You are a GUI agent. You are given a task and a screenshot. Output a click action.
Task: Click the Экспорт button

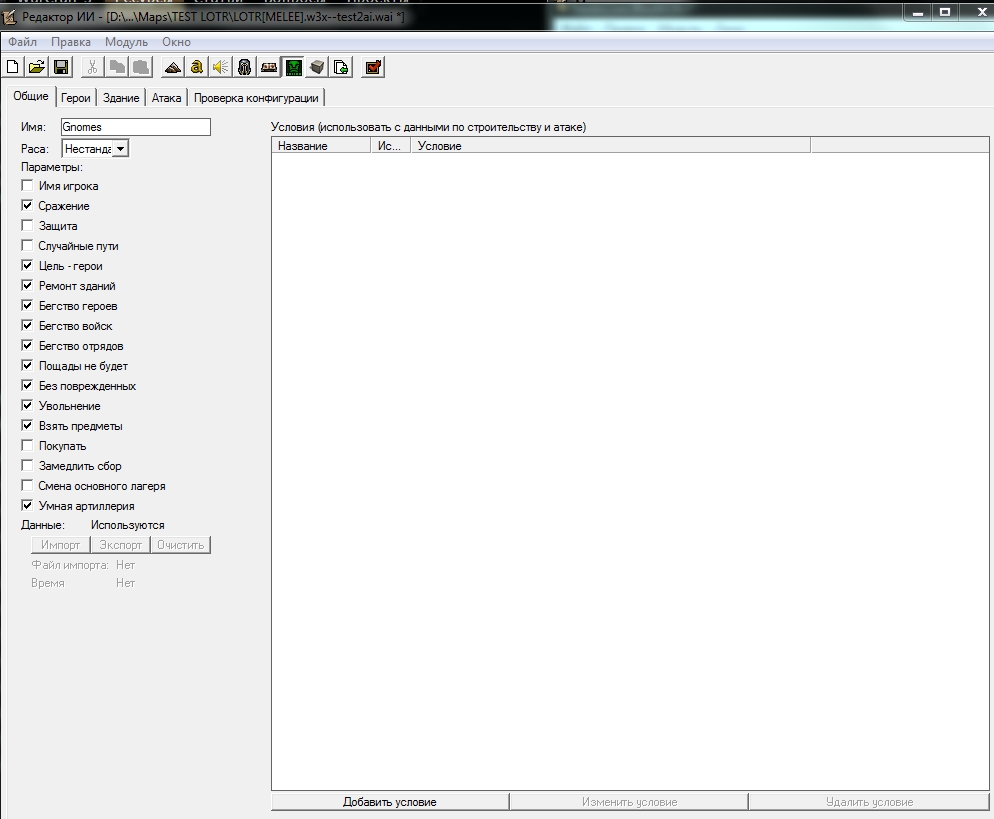pyautogui.click(x=120, y=545)
